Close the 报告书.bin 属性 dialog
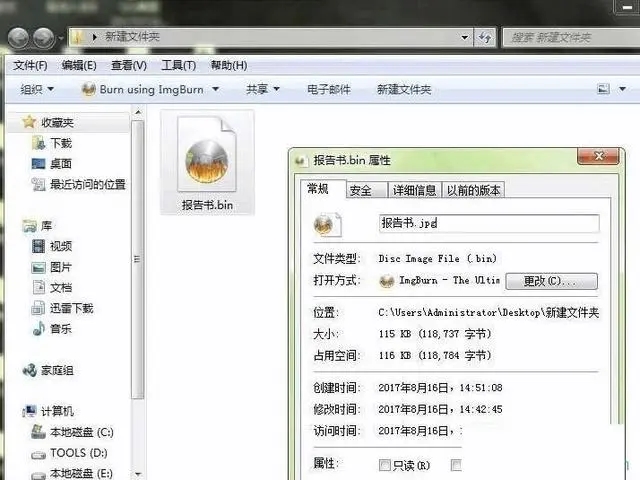The image size is (640, 480). coord(598,156)
